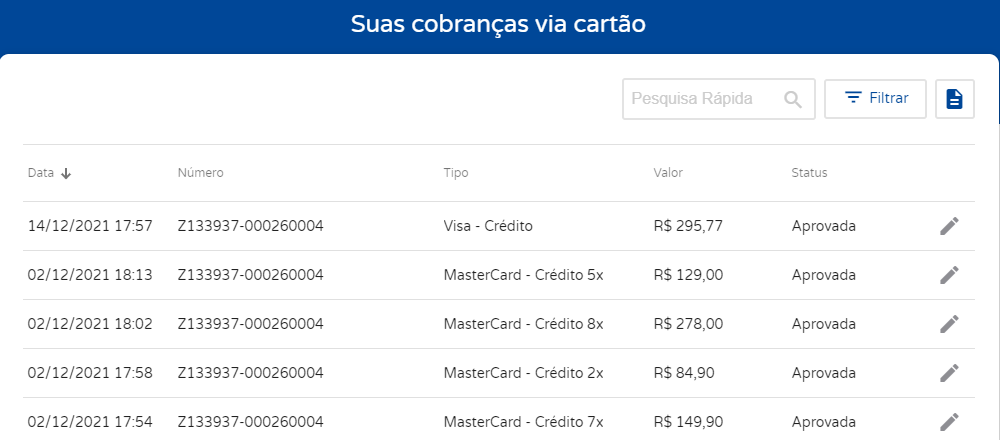Open edit pencil for R$ 84,90 charge
Image resolution: width=1000 pixels, height=440 pixels.
(949, 373)
